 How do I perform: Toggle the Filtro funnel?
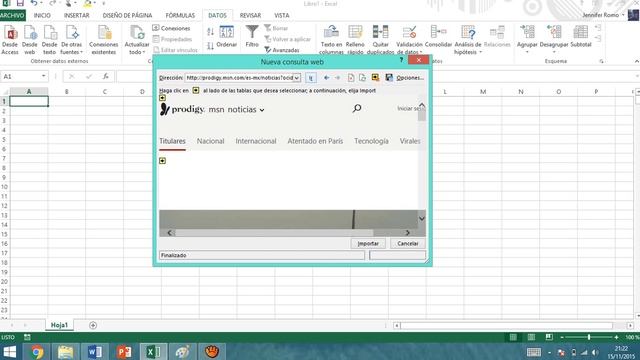(252, 36)
